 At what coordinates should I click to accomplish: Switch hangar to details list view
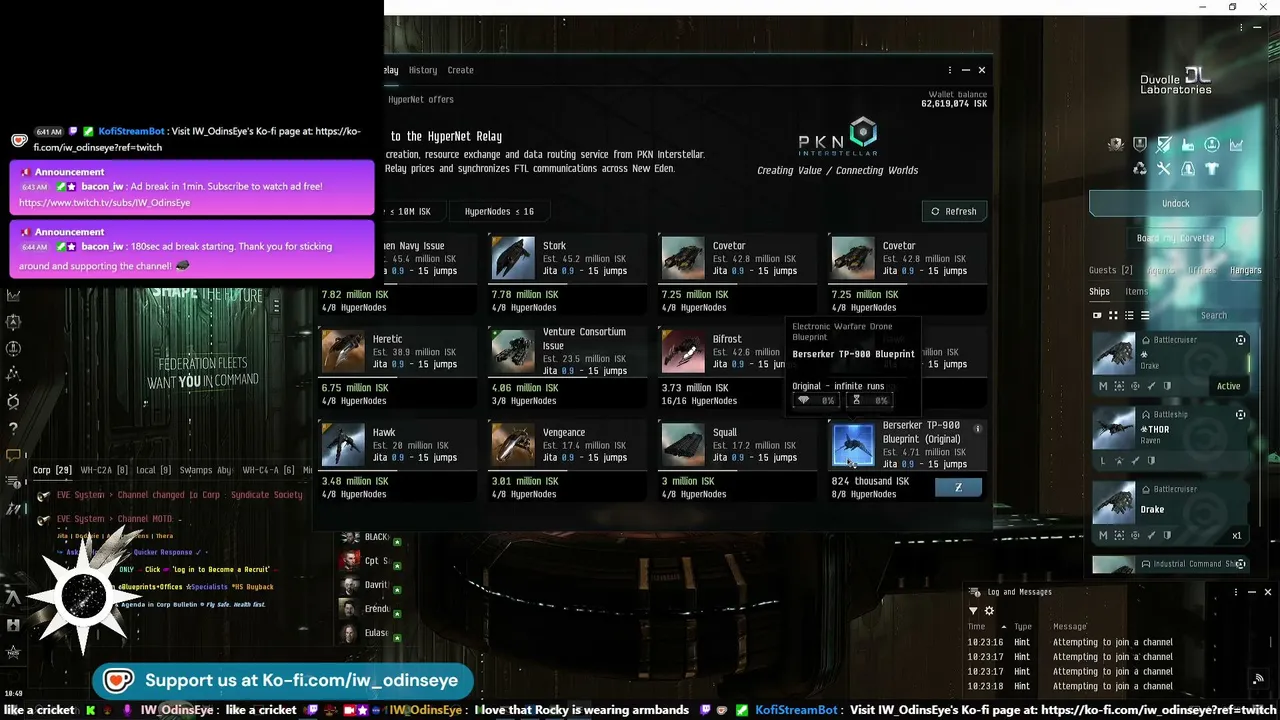1129,315
